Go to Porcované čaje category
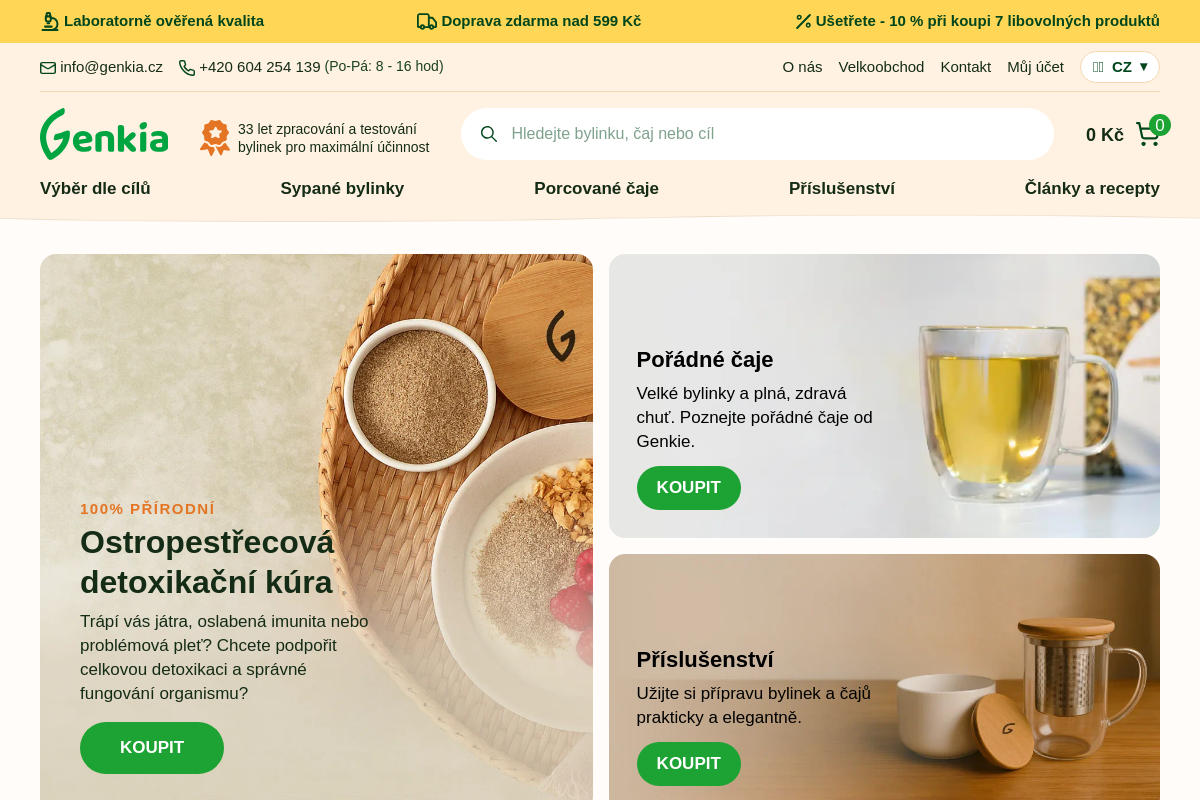Viewport: 1200px width, 800px height. tap(596, 188)
